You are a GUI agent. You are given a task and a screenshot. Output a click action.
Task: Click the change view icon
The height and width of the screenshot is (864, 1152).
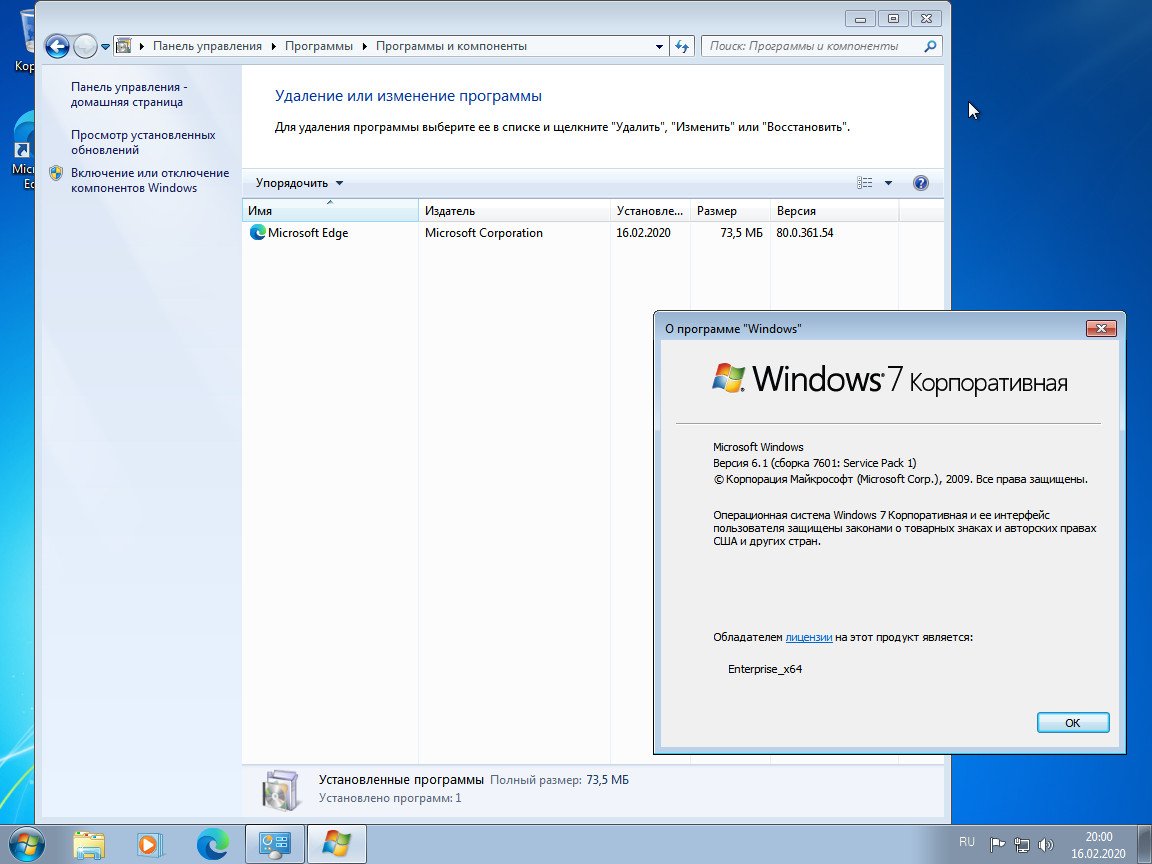tap(865, 183)
